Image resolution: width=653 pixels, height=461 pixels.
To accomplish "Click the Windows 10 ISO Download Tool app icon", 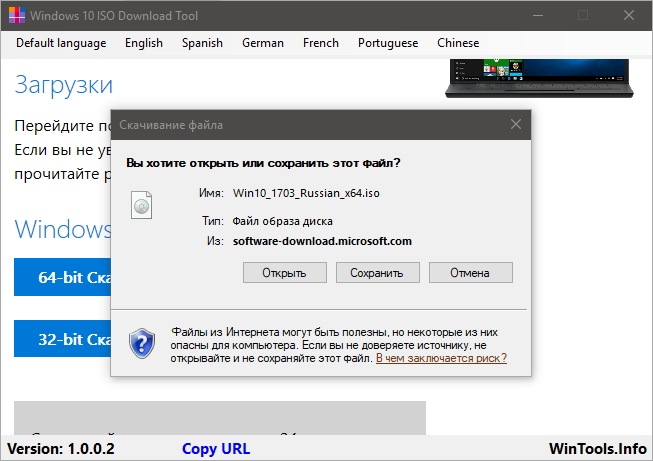I will pyautogui.click(x=17, y=15).
